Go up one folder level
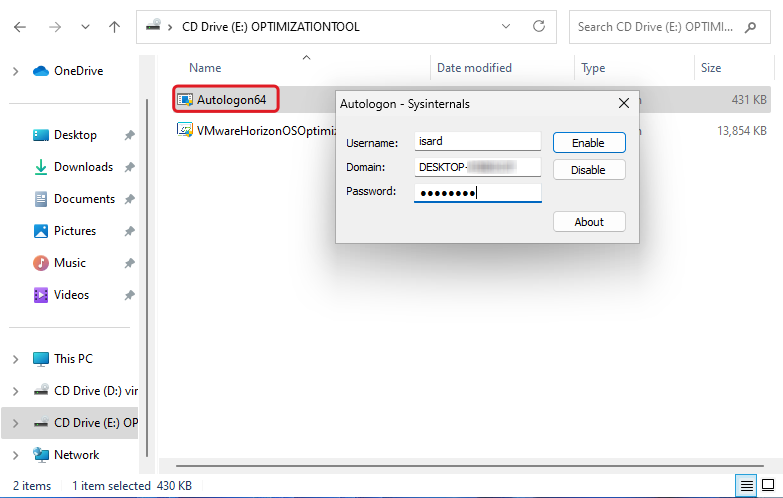 click(x=114, y=27)
